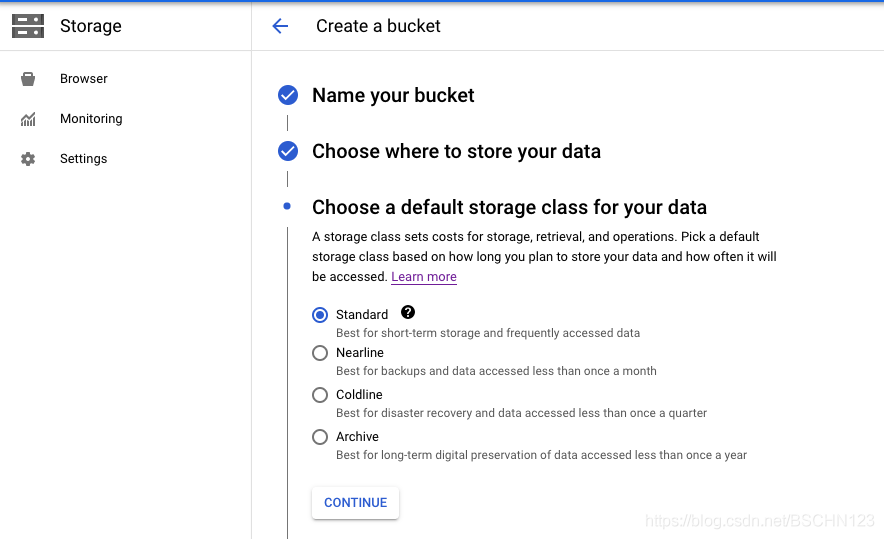884x539 pixels.
Task: Click 'A storage class sets costs' paragraph
Action: [x=544, y=257]
